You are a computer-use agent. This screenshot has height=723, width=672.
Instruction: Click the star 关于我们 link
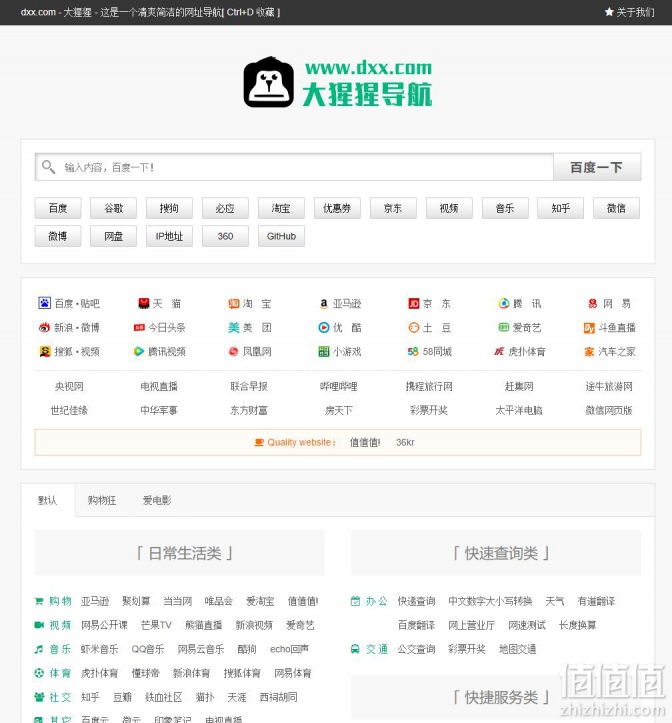click(x=630, y=12)
